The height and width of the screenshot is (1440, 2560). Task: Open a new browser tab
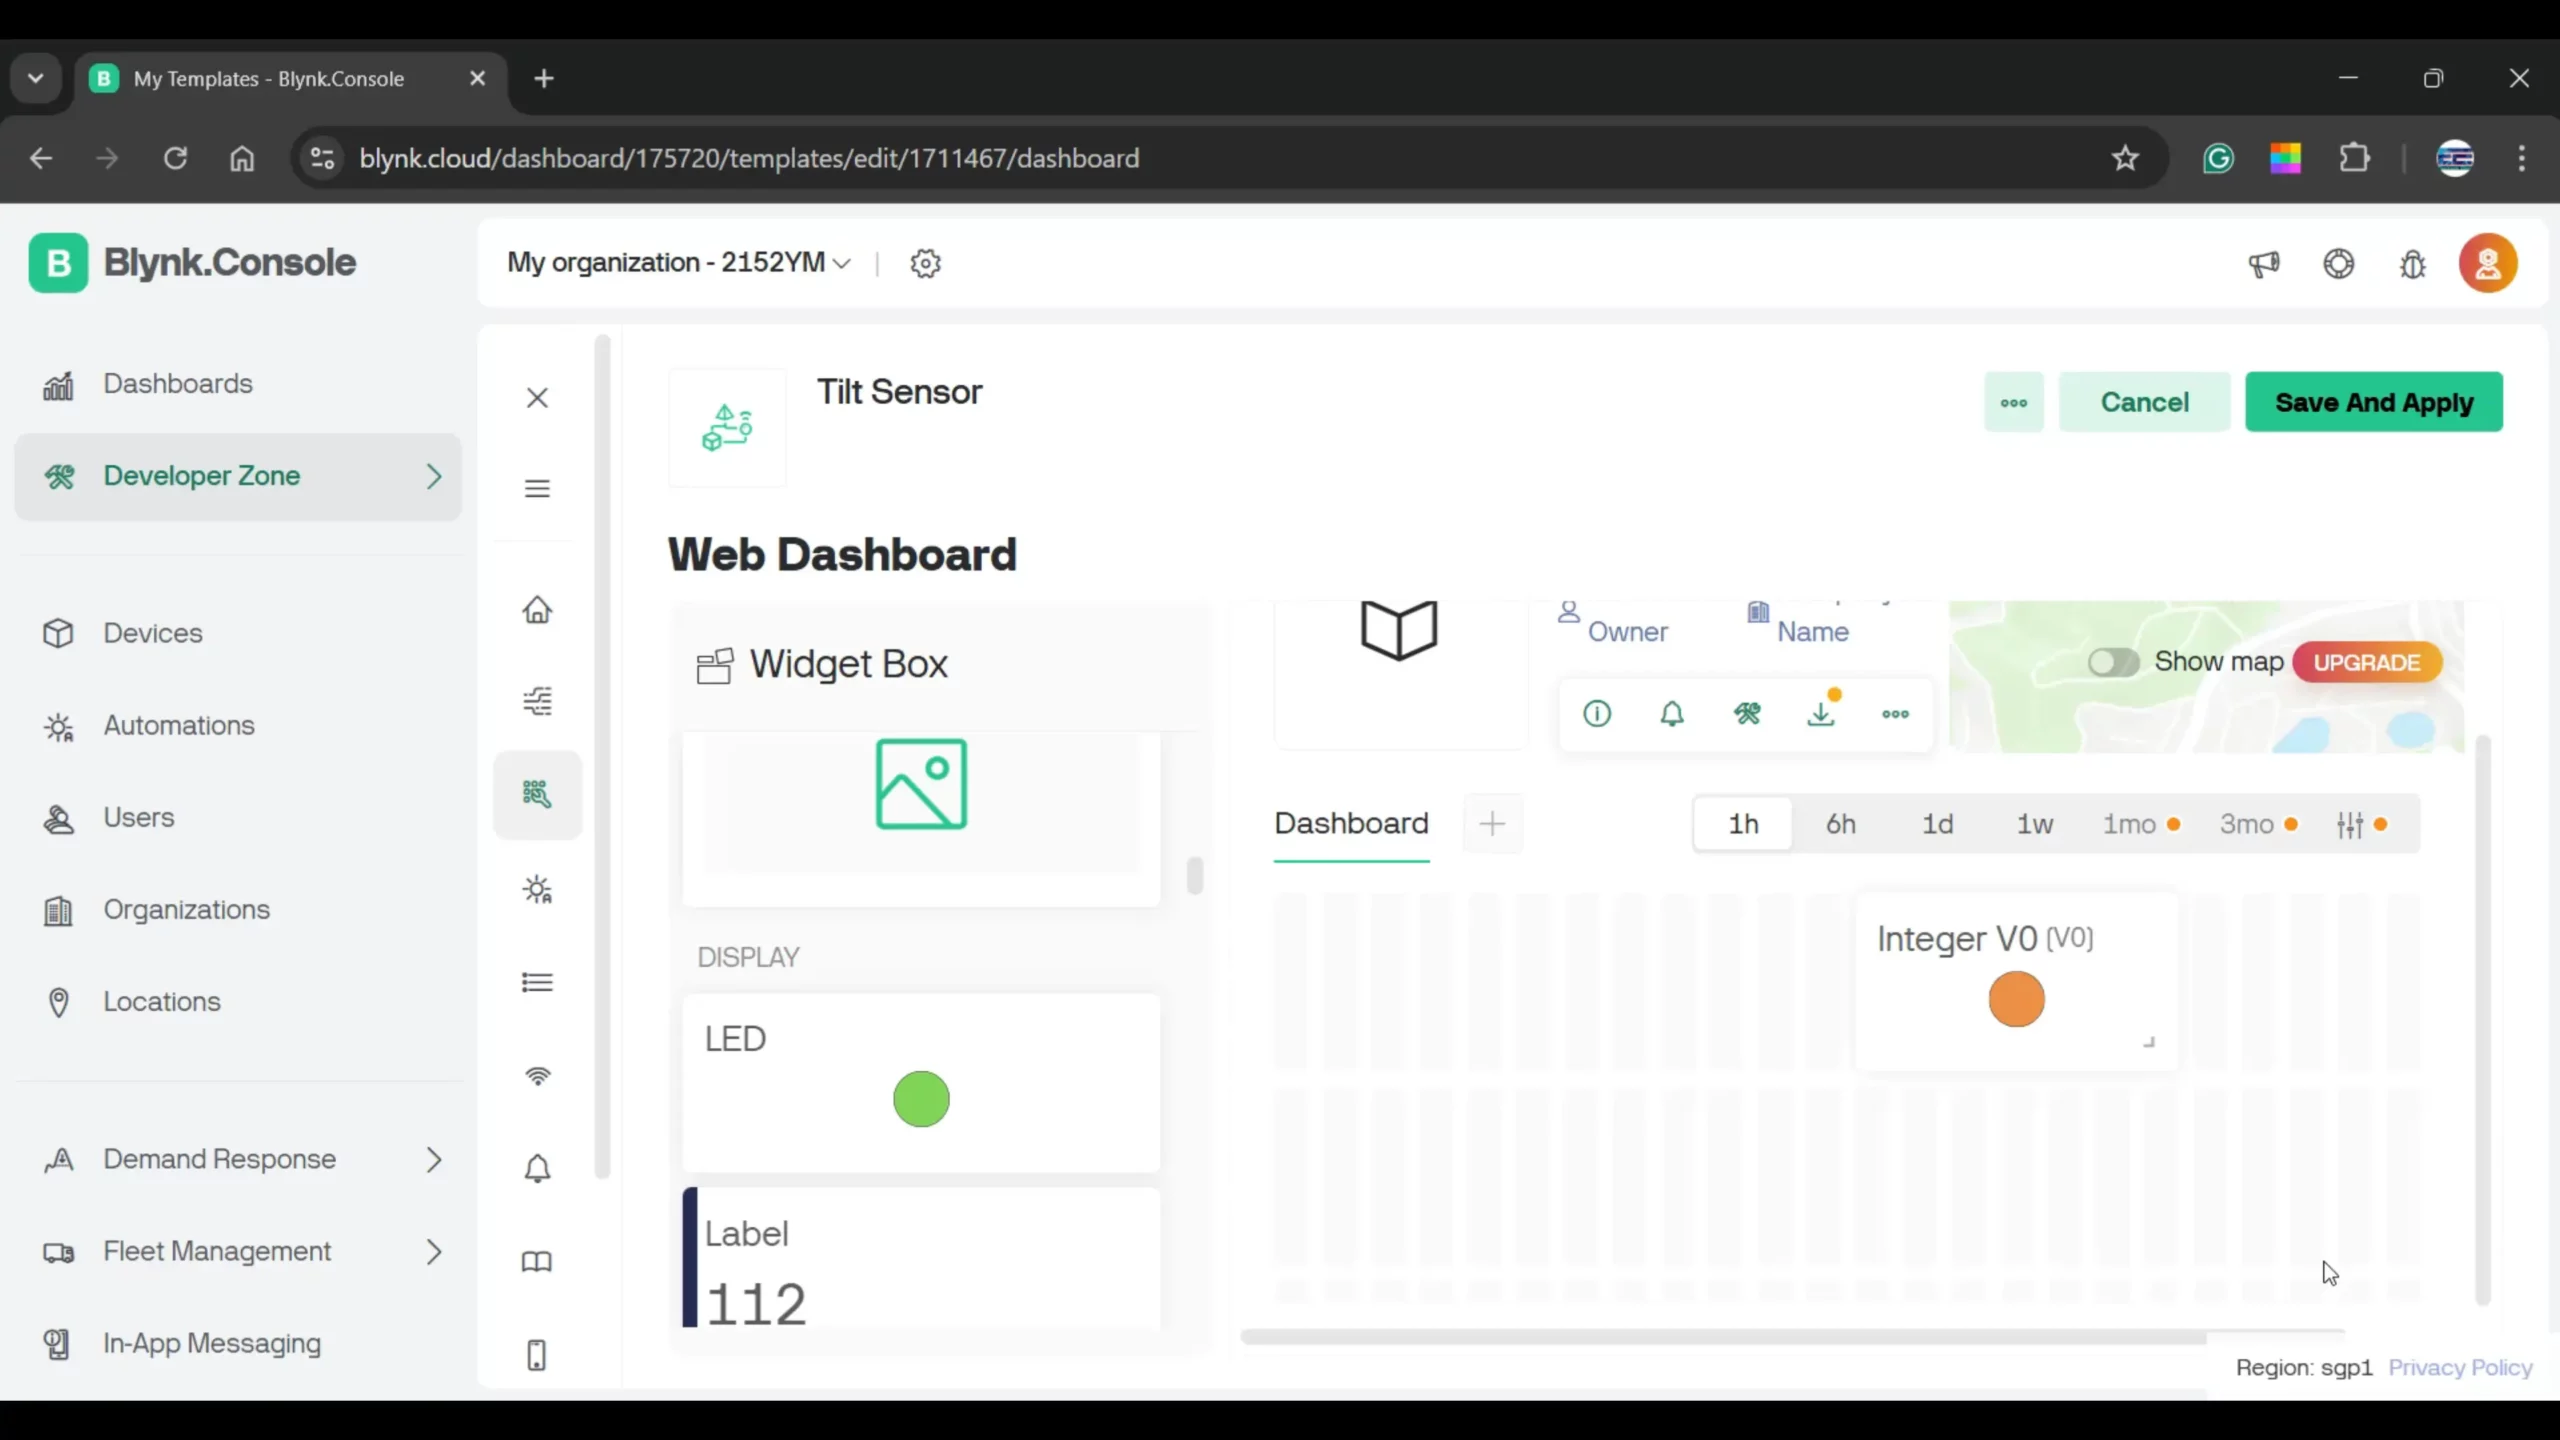tap(544, 78)
